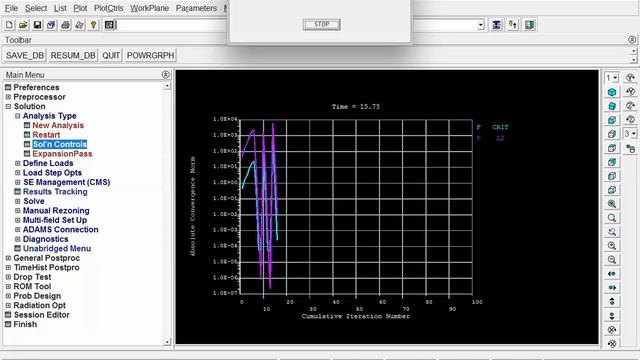The height and width of the screenshot is (360, 640).
Task: Click the command prompt icon beside input
Action: click(109, 25)
